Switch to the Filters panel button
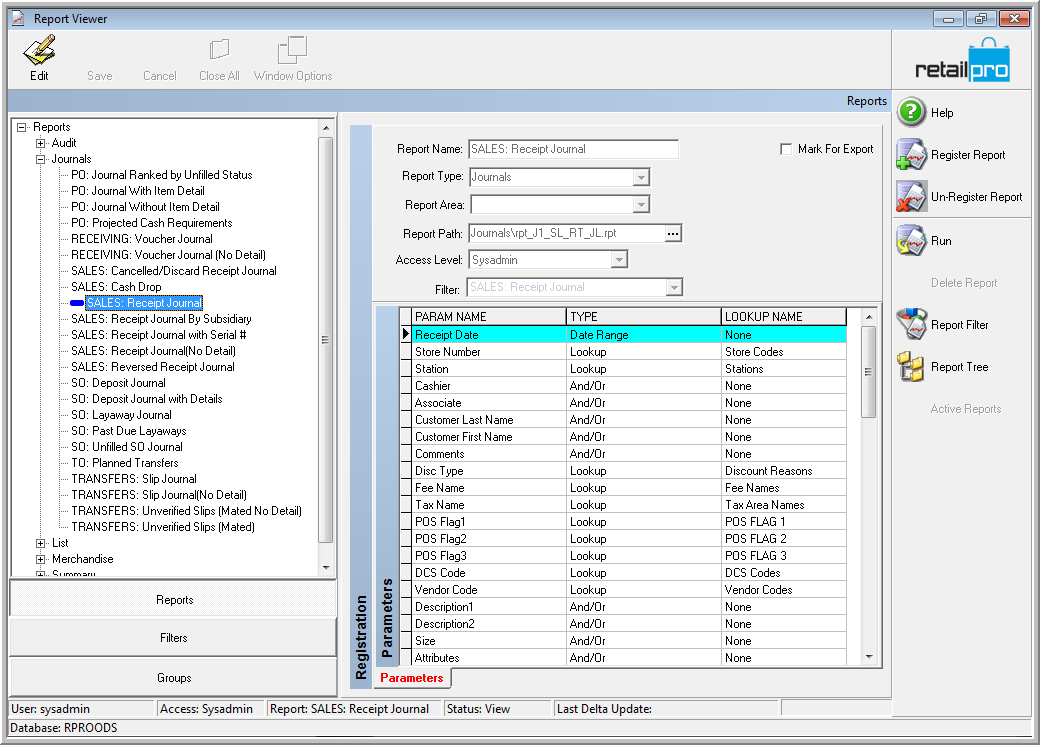The width and height of the screenshot is (1040, 745). tap(174, 638)
